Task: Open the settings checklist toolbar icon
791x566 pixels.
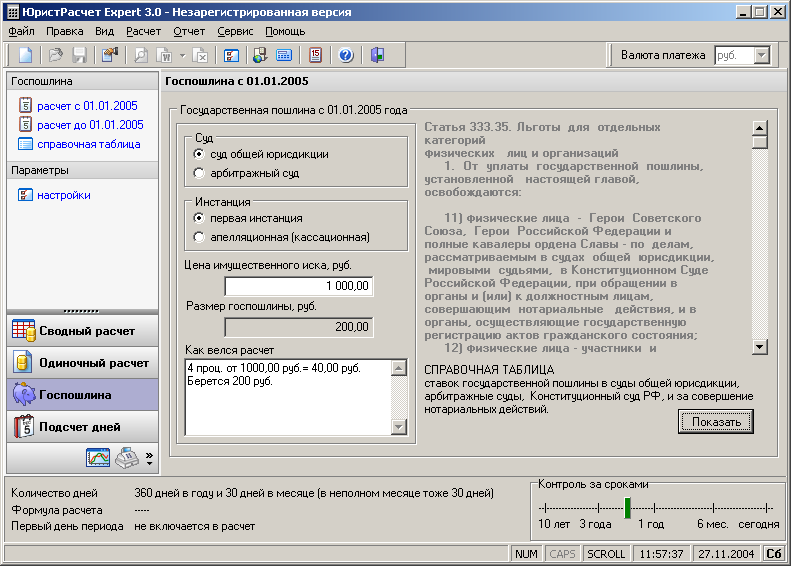Action: pos(231,55)
